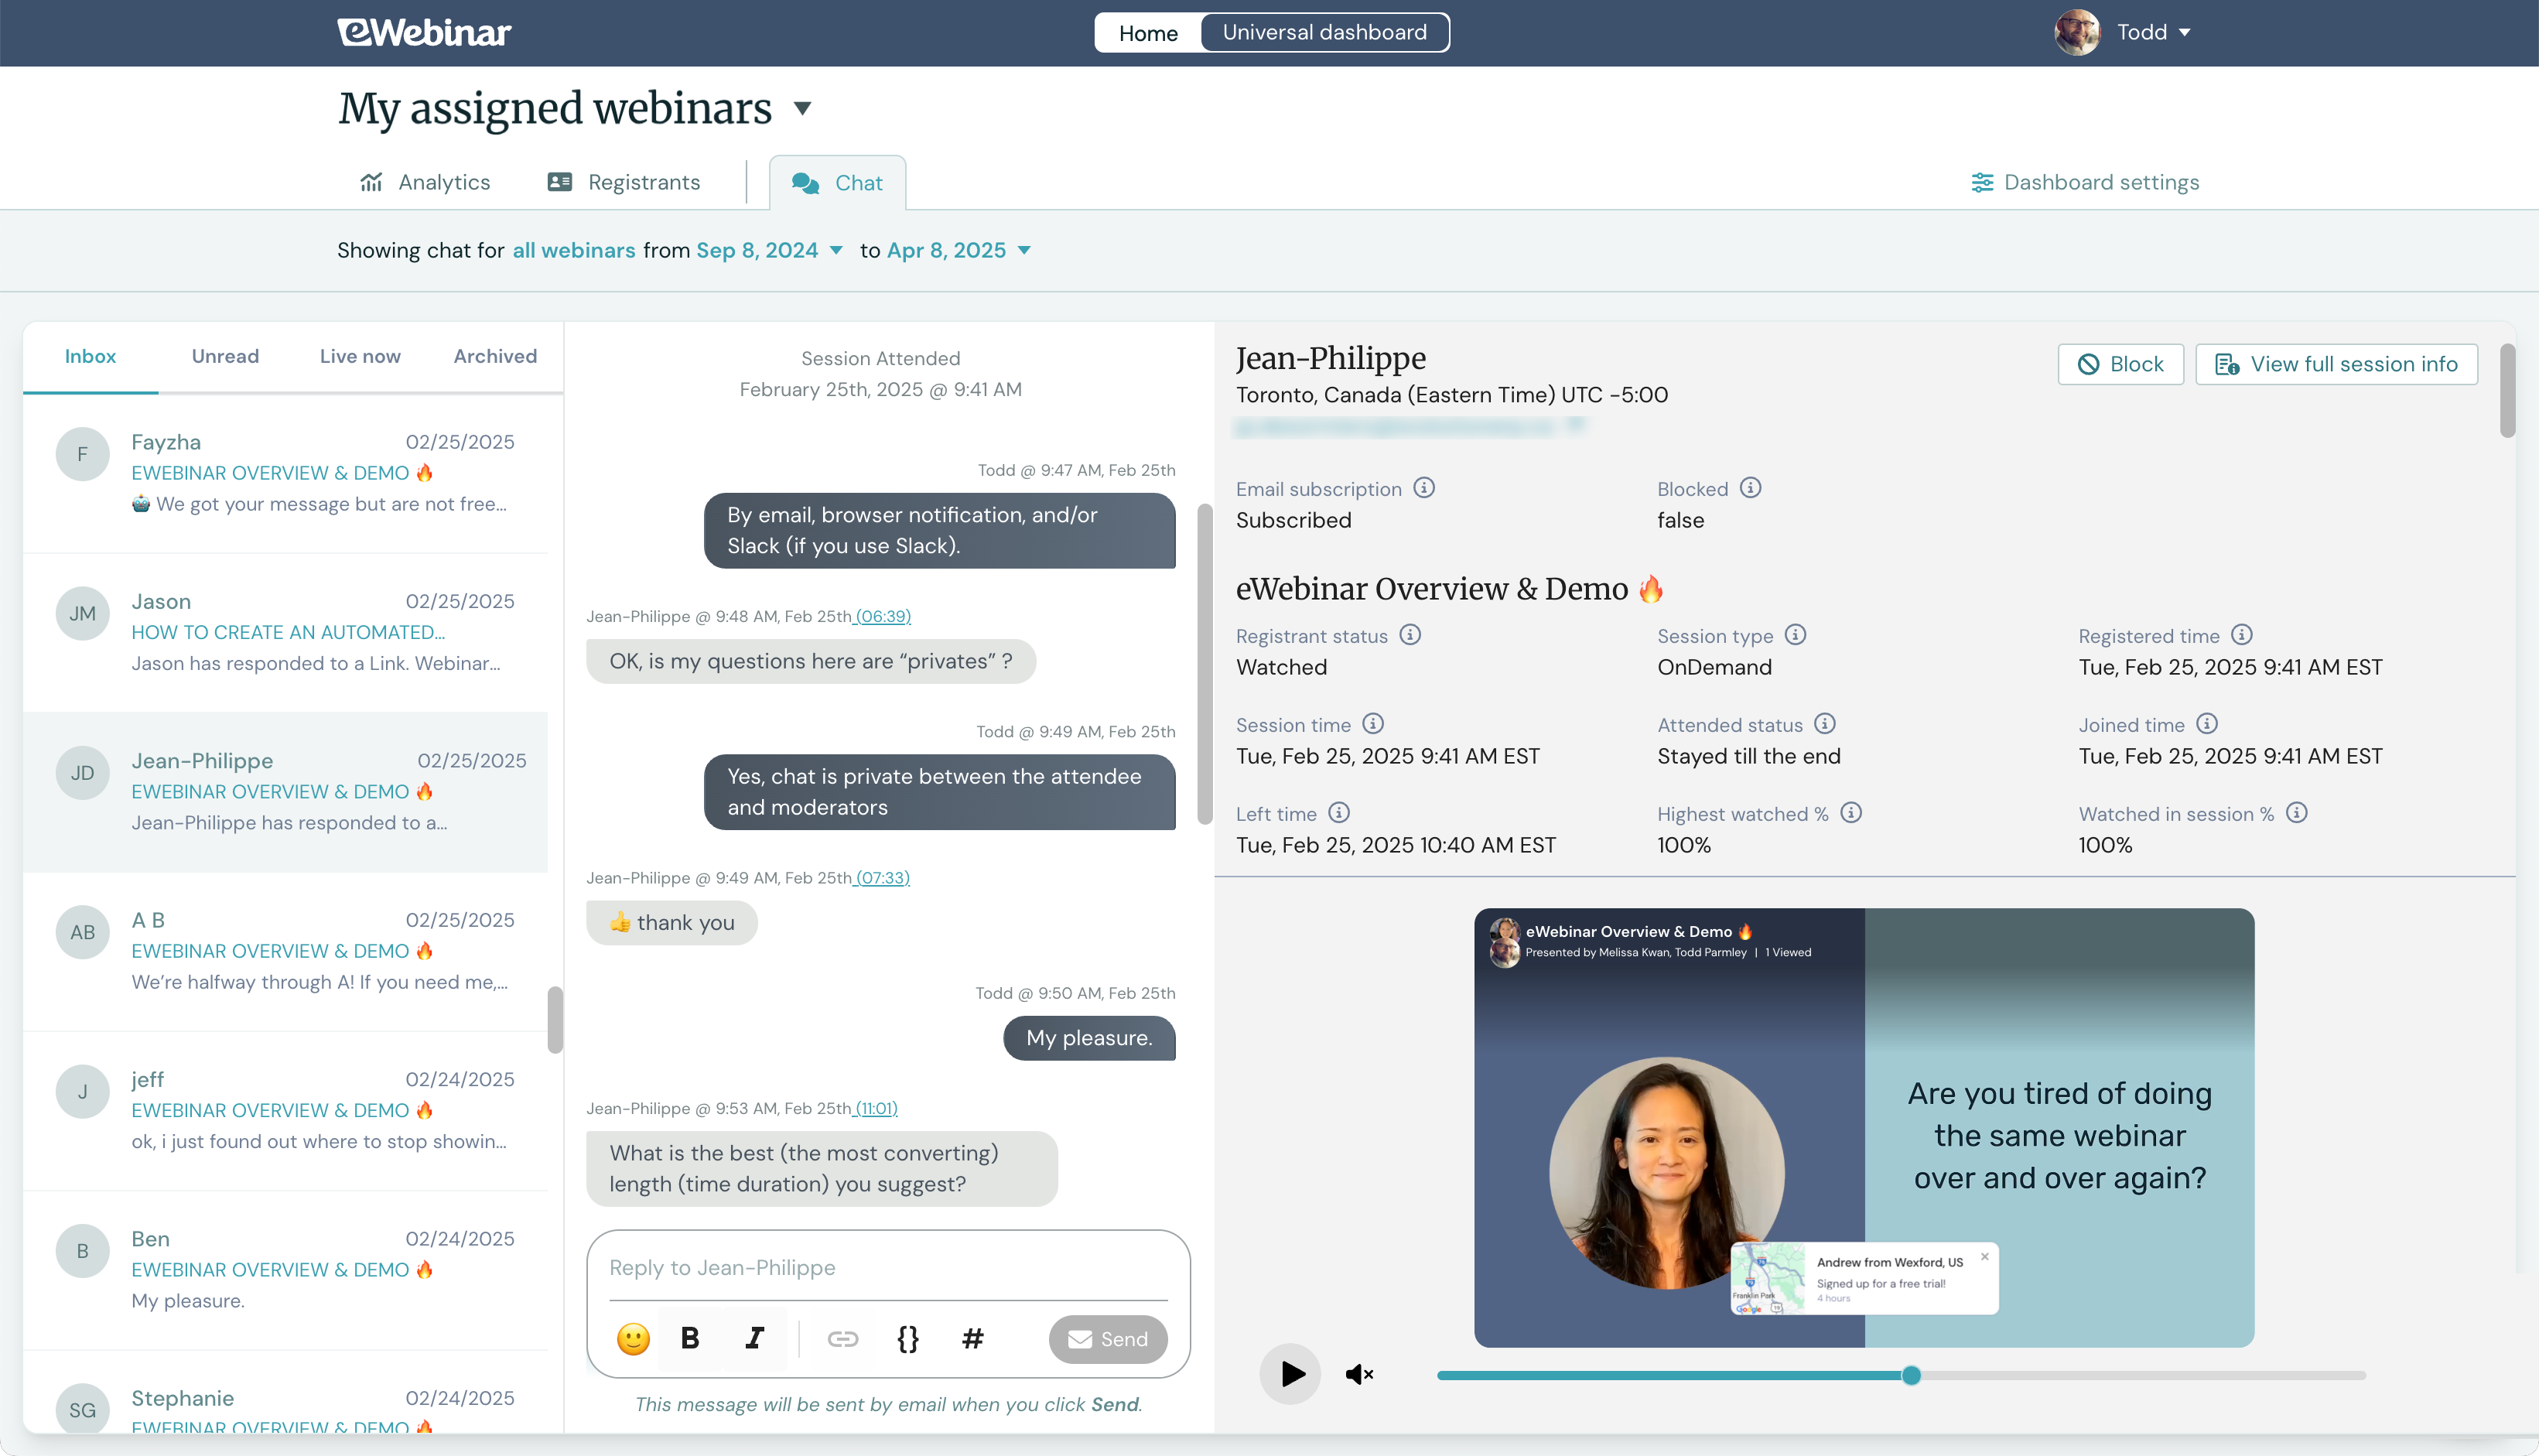
Task: Switch to the Unread chat tab
Action: pos(225,356)
